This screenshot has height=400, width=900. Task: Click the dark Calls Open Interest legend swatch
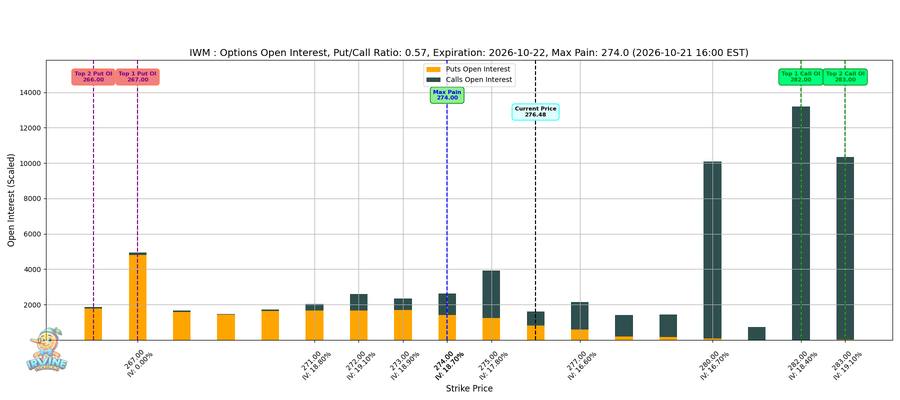(434, 80)
